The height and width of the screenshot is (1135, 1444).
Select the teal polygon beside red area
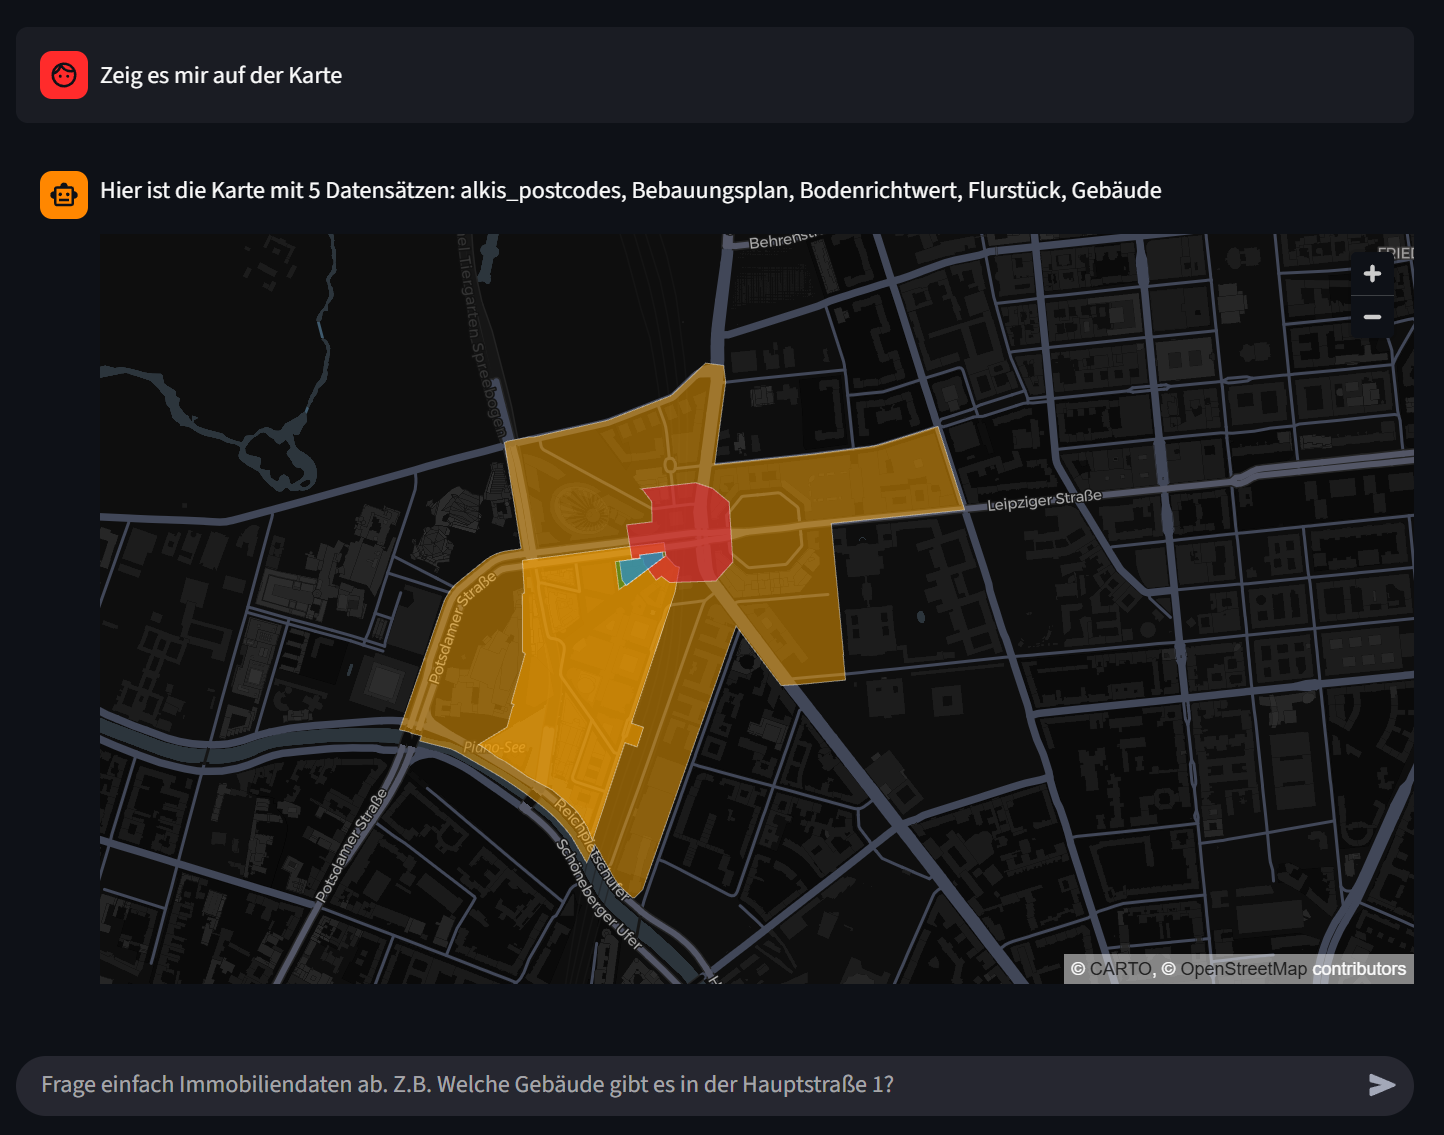(x=638, y=569)
